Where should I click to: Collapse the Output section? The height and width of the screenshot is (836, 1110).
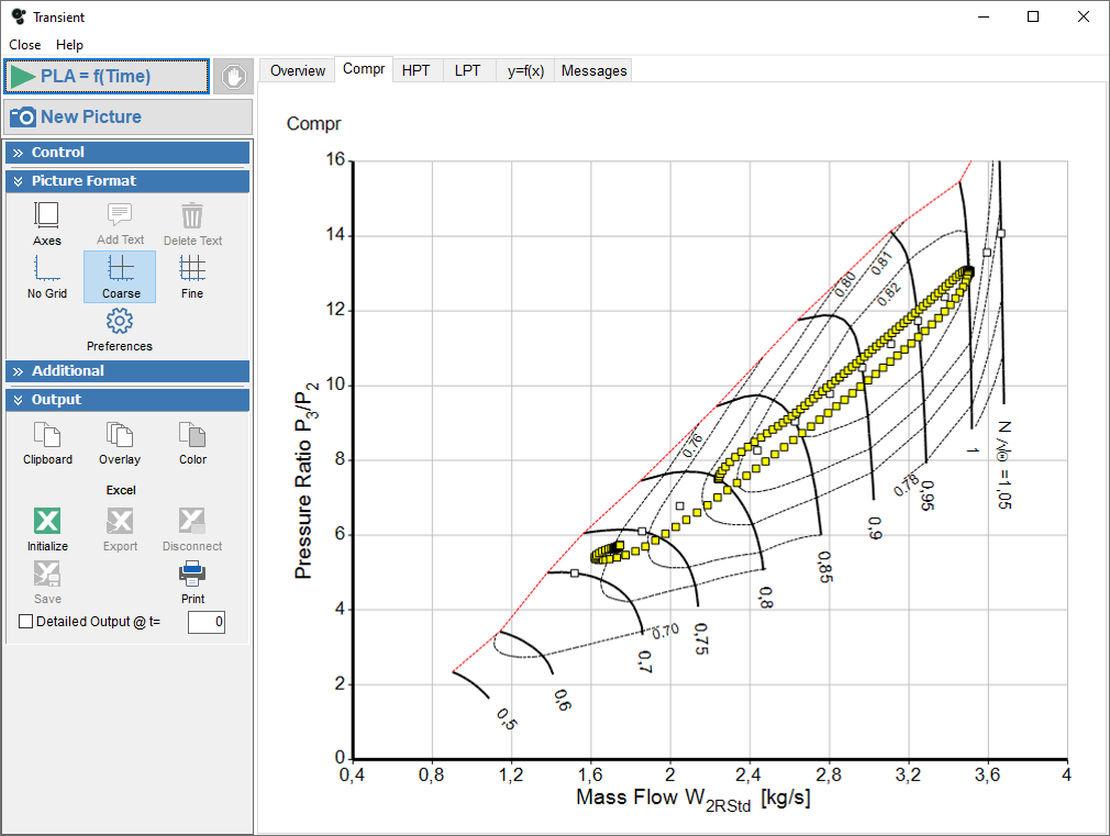(127, 400)
